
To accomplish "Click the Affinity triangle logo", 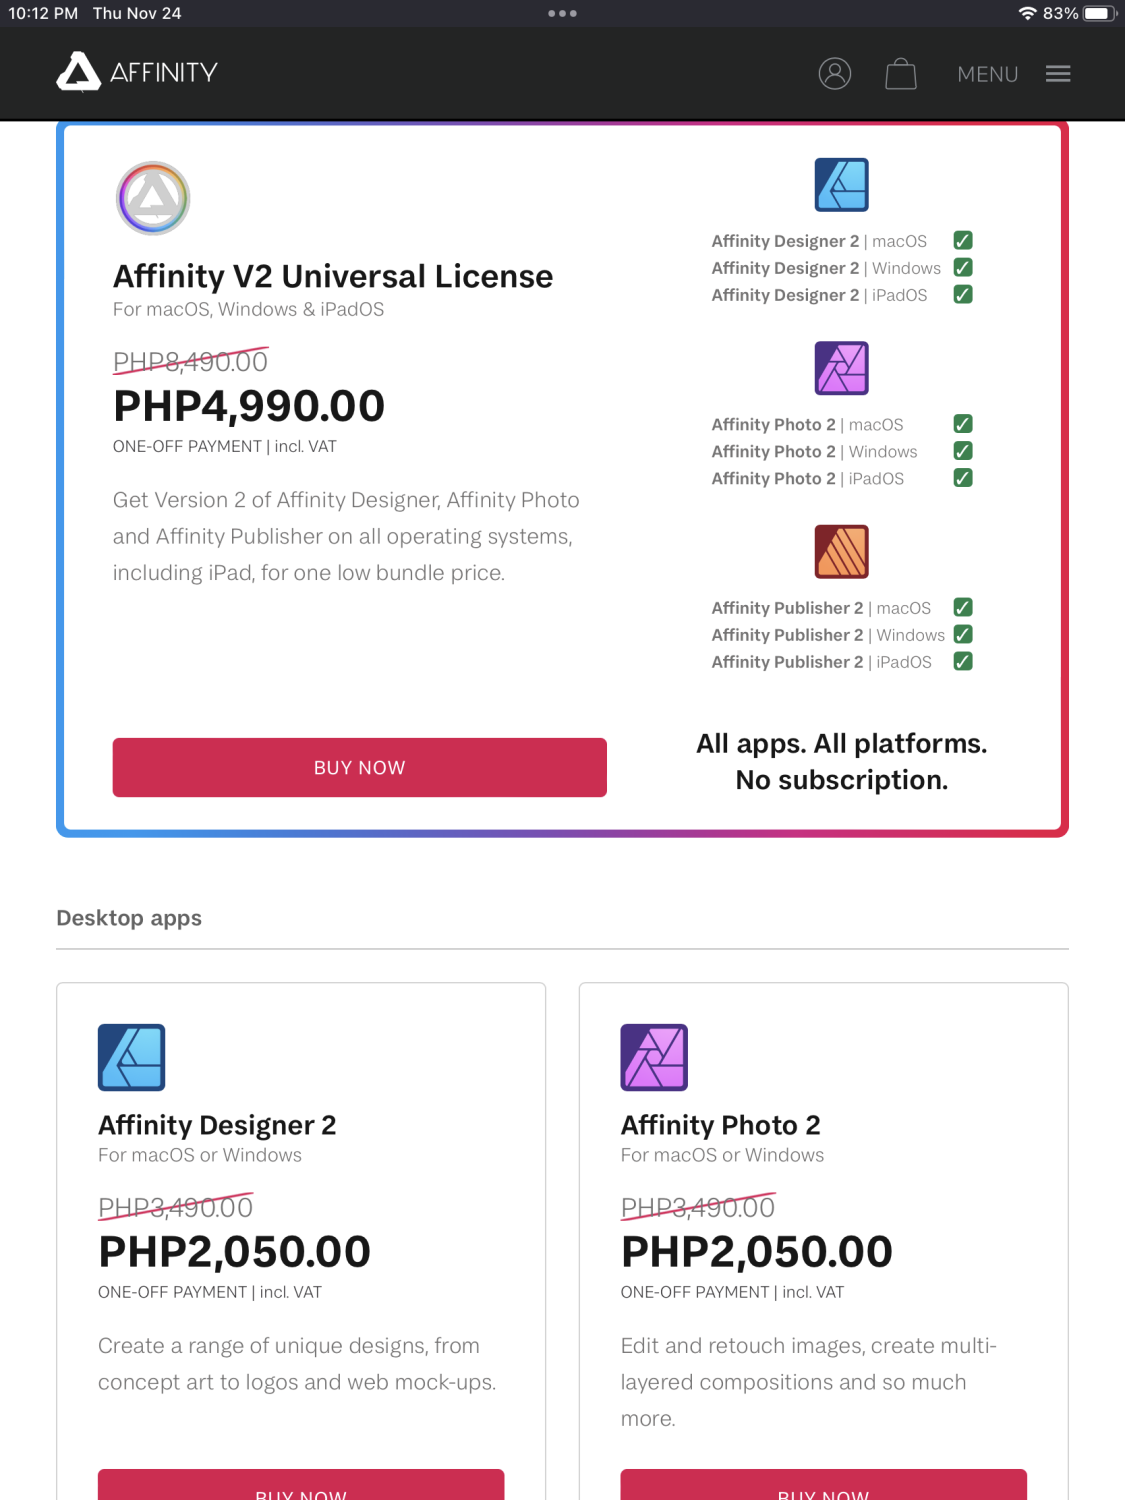I will pos(78,72).
